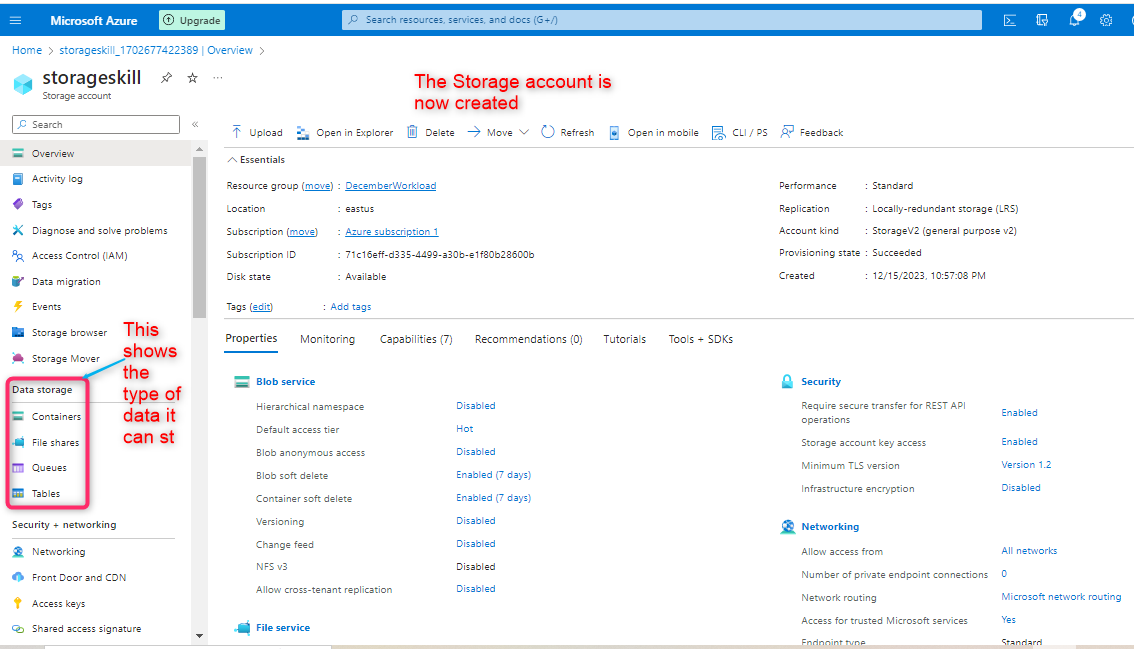Screen dimensions: 1134x649
Task: Open Networking heading link in properties
Action: coord(830,527)
